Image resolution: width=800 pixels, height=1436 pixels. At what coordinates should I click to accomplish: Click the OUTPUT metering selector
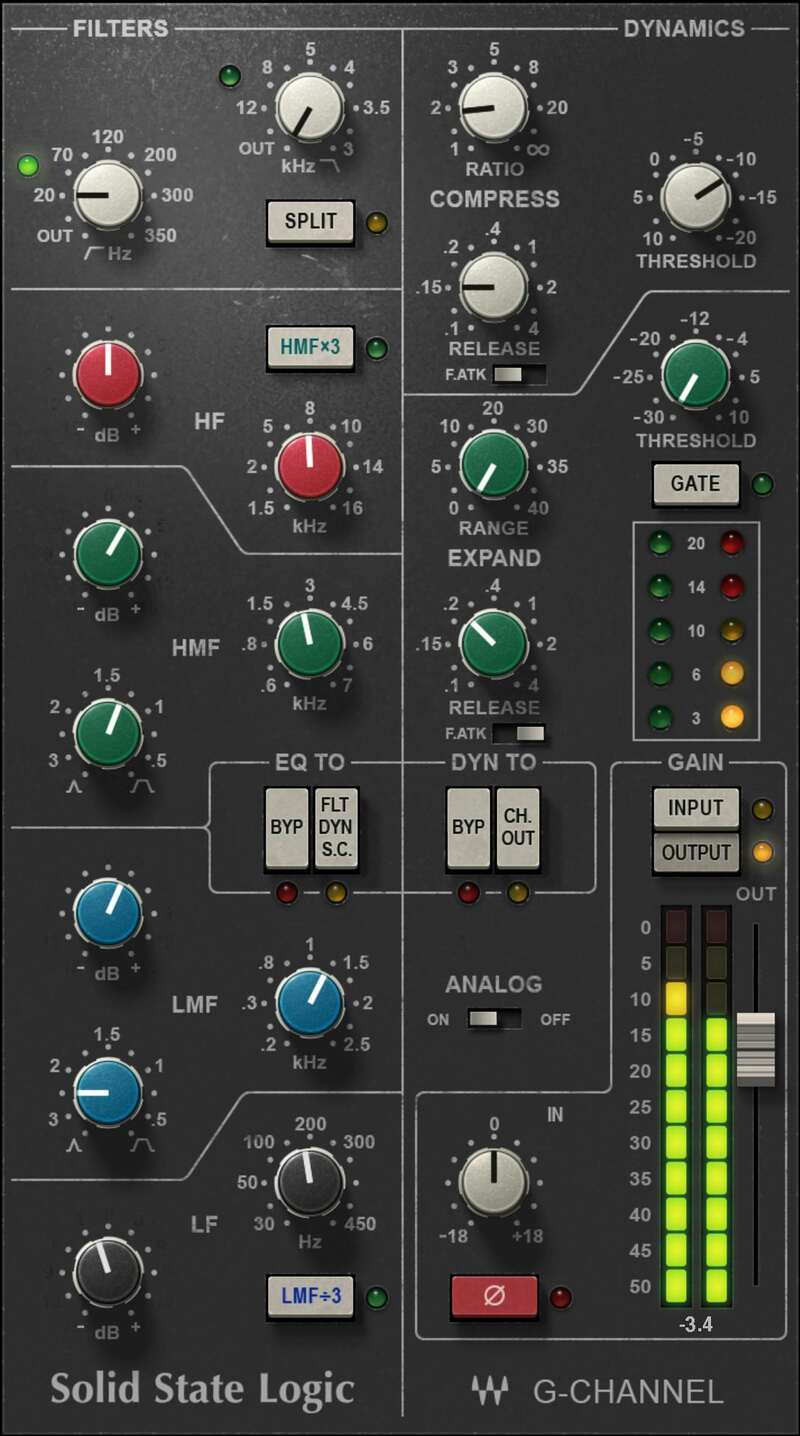(695, 854)
